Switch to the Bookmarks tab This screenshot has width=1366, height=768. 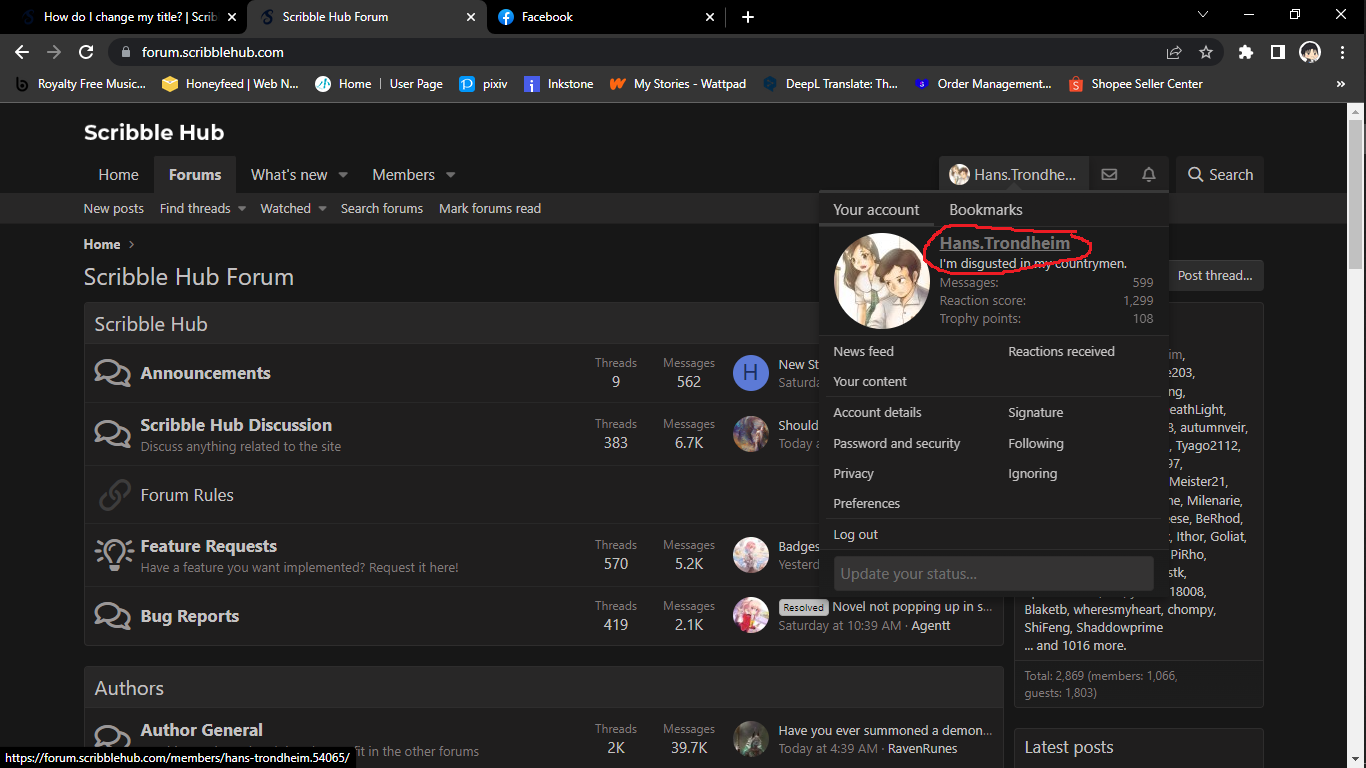pos(985,210)
